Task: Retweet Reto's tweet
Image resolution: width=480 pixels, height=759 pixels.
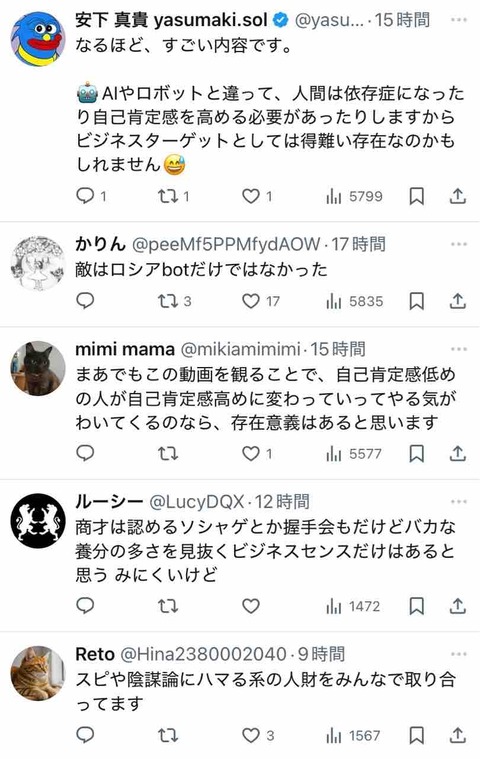Action: click(168, 735)
